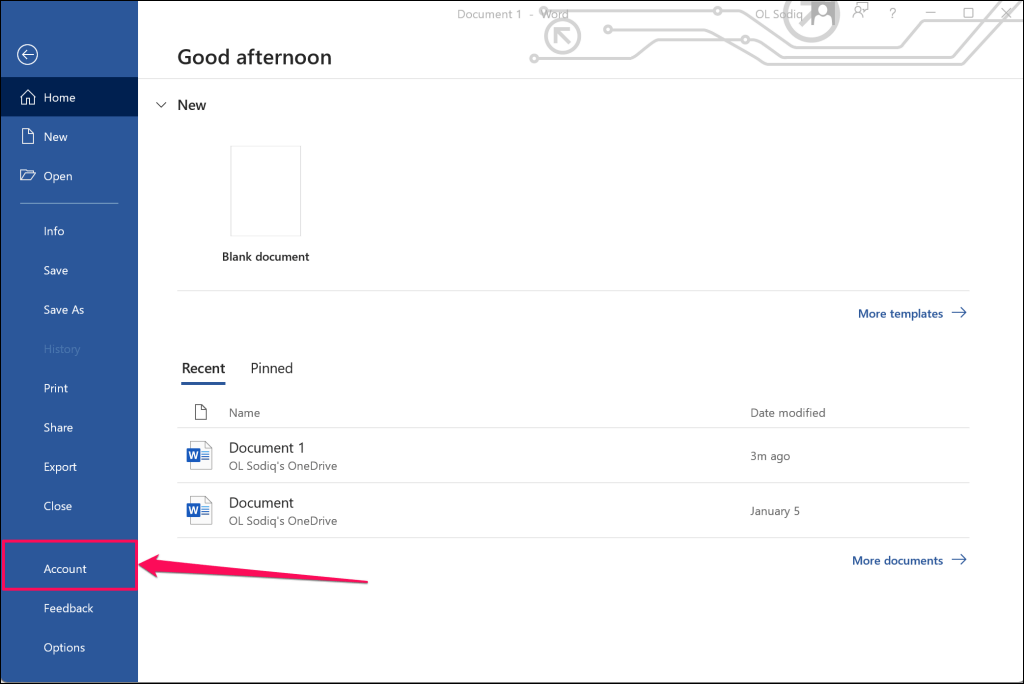Viewport: 1024px width, 684px height.
Task: Open the Export page
Action: coord(60,467)
